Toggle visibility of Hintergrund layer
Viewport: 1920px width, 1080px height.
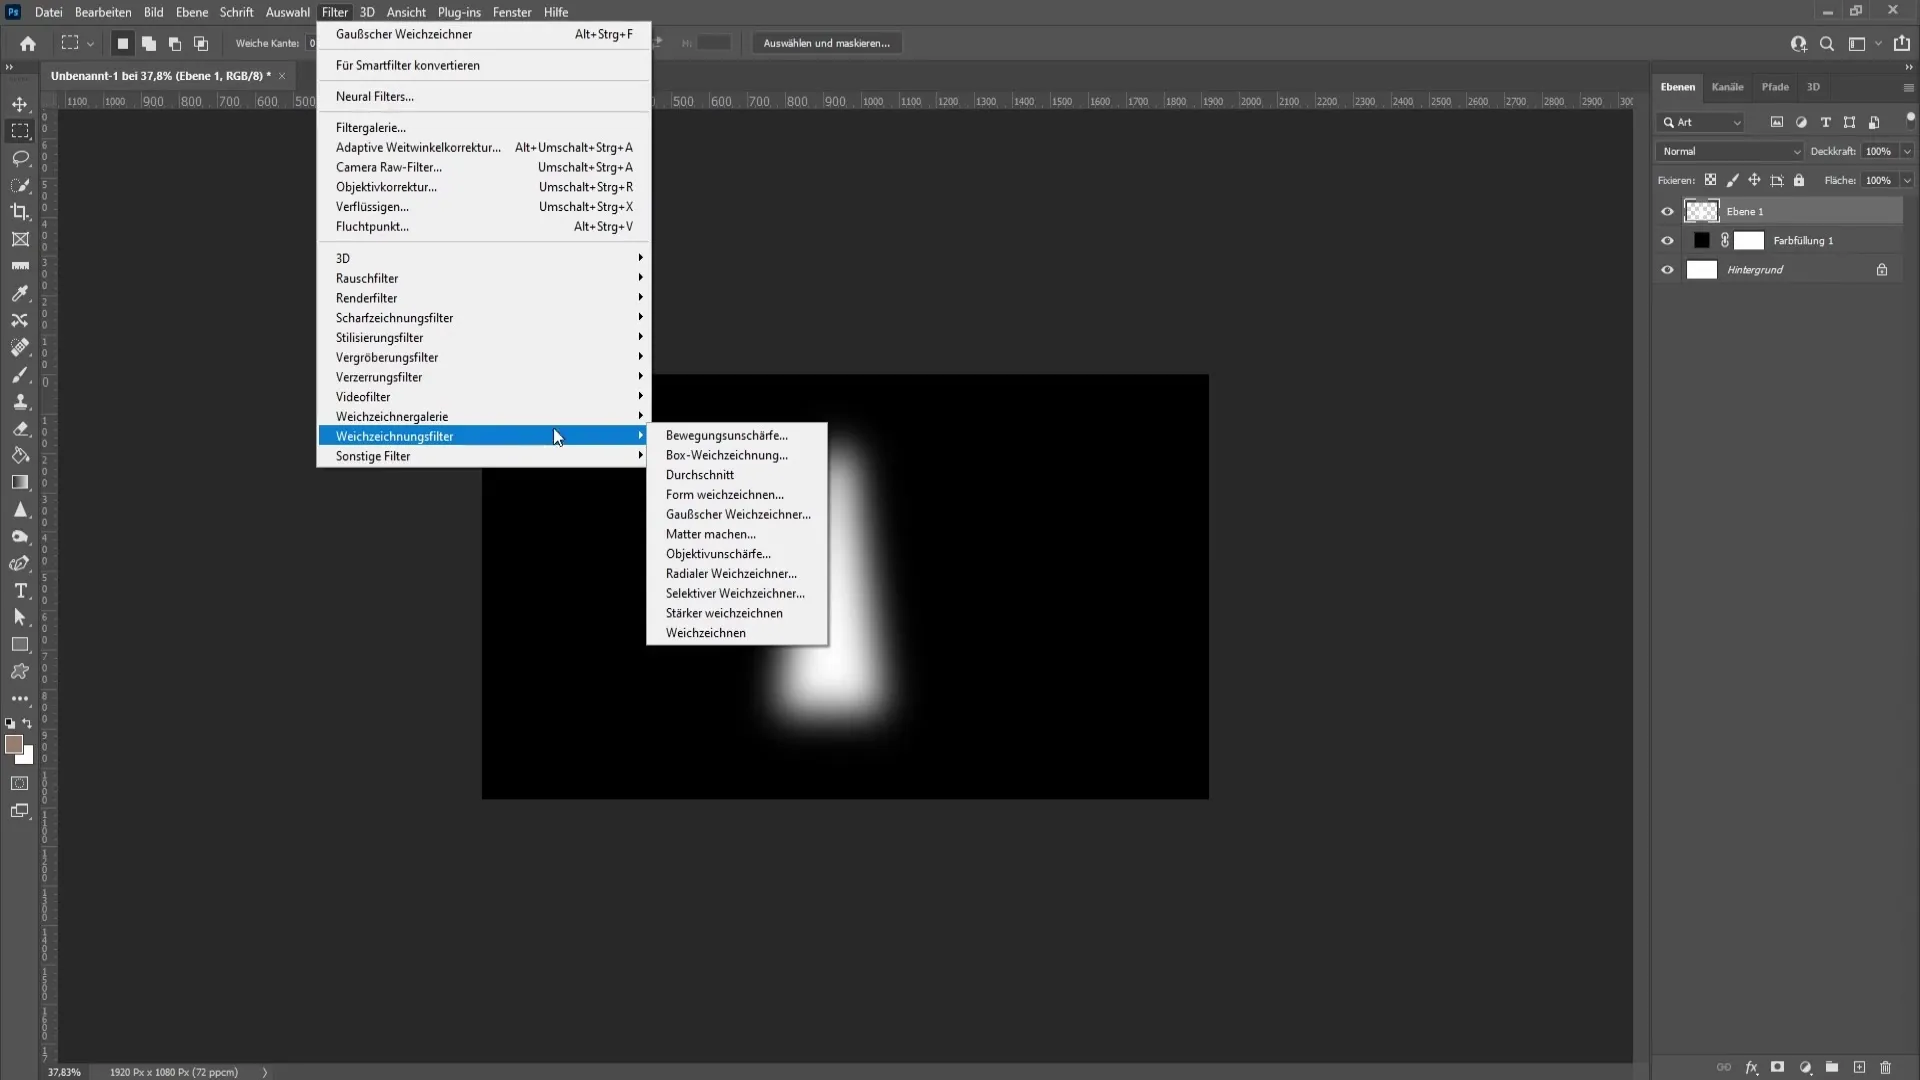(1667, 269)
